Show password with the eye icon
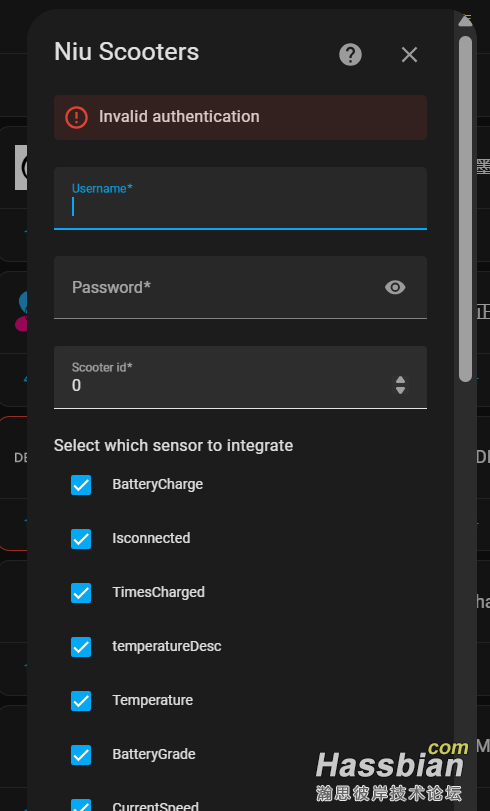 (395, 287)
